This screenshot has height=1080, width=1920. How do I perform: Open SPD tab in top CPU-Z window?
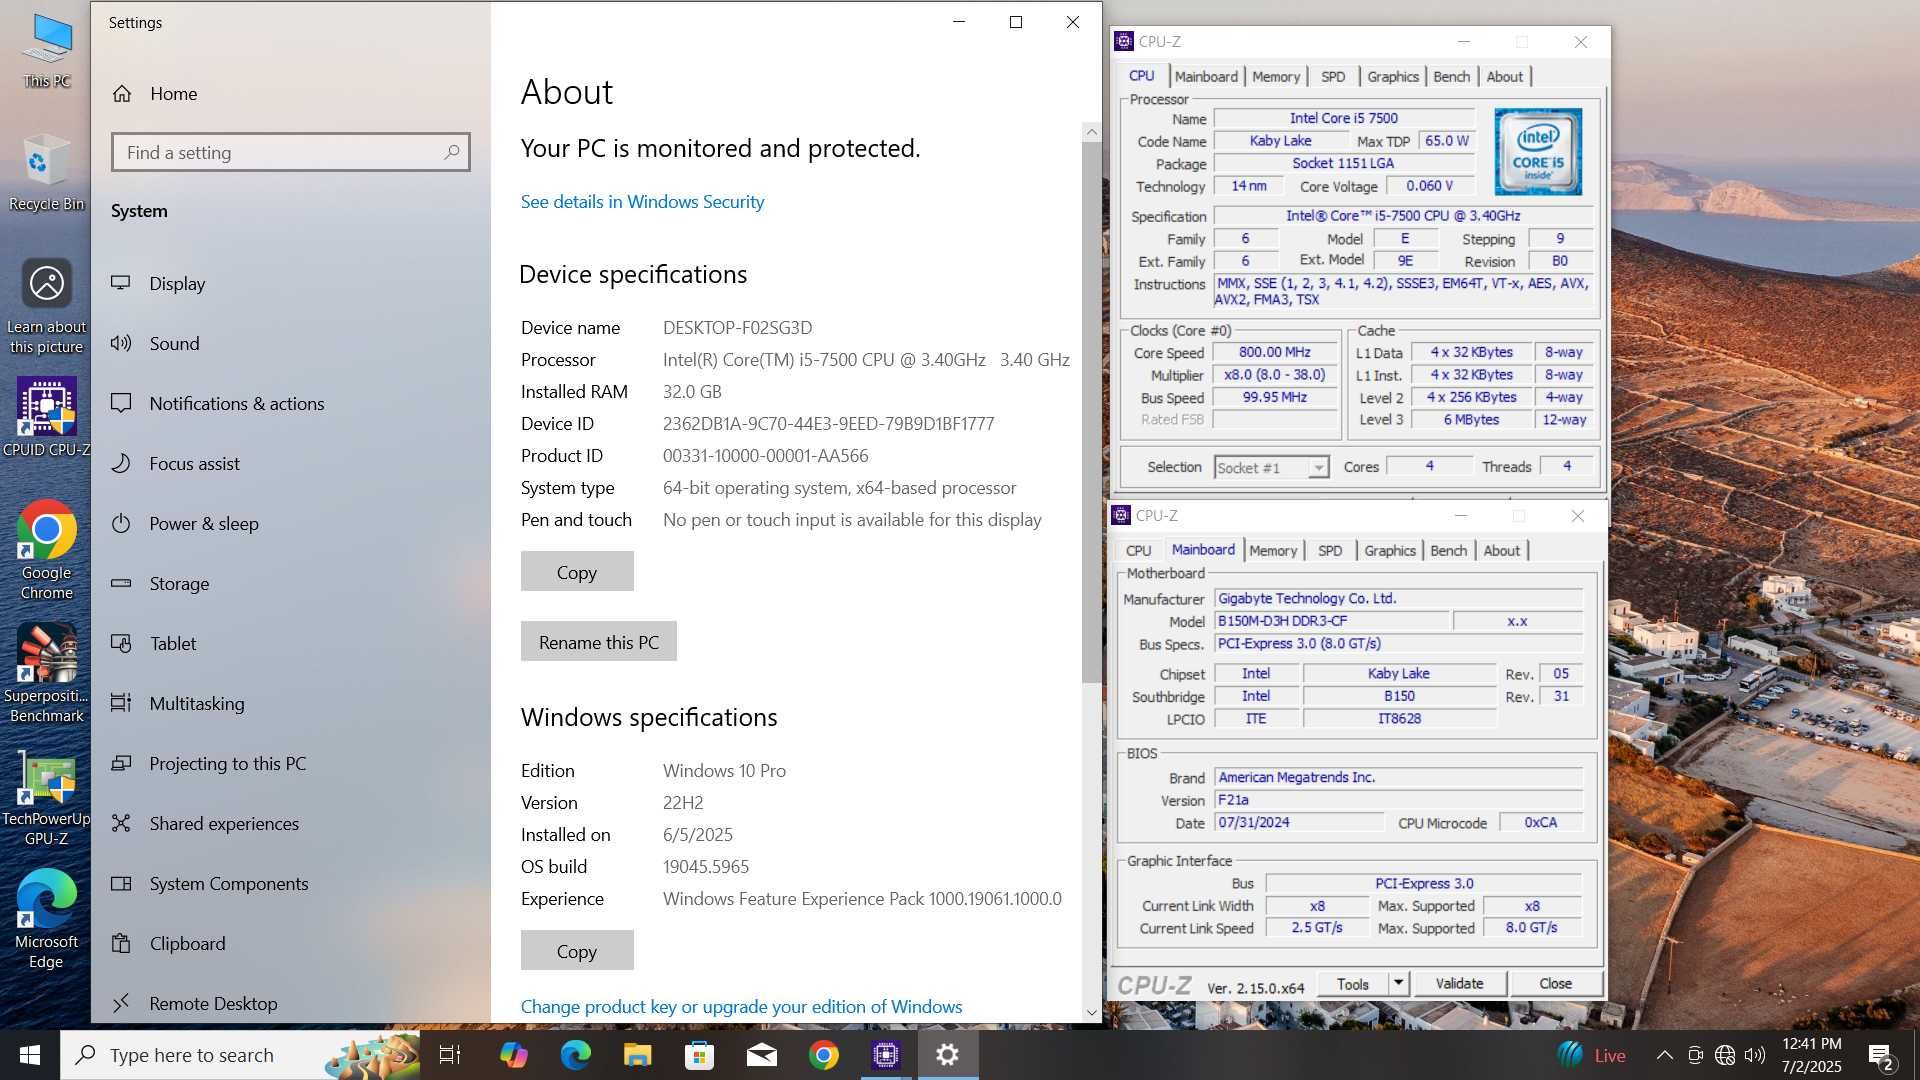pyautogui.click(x=1333, y=77)
